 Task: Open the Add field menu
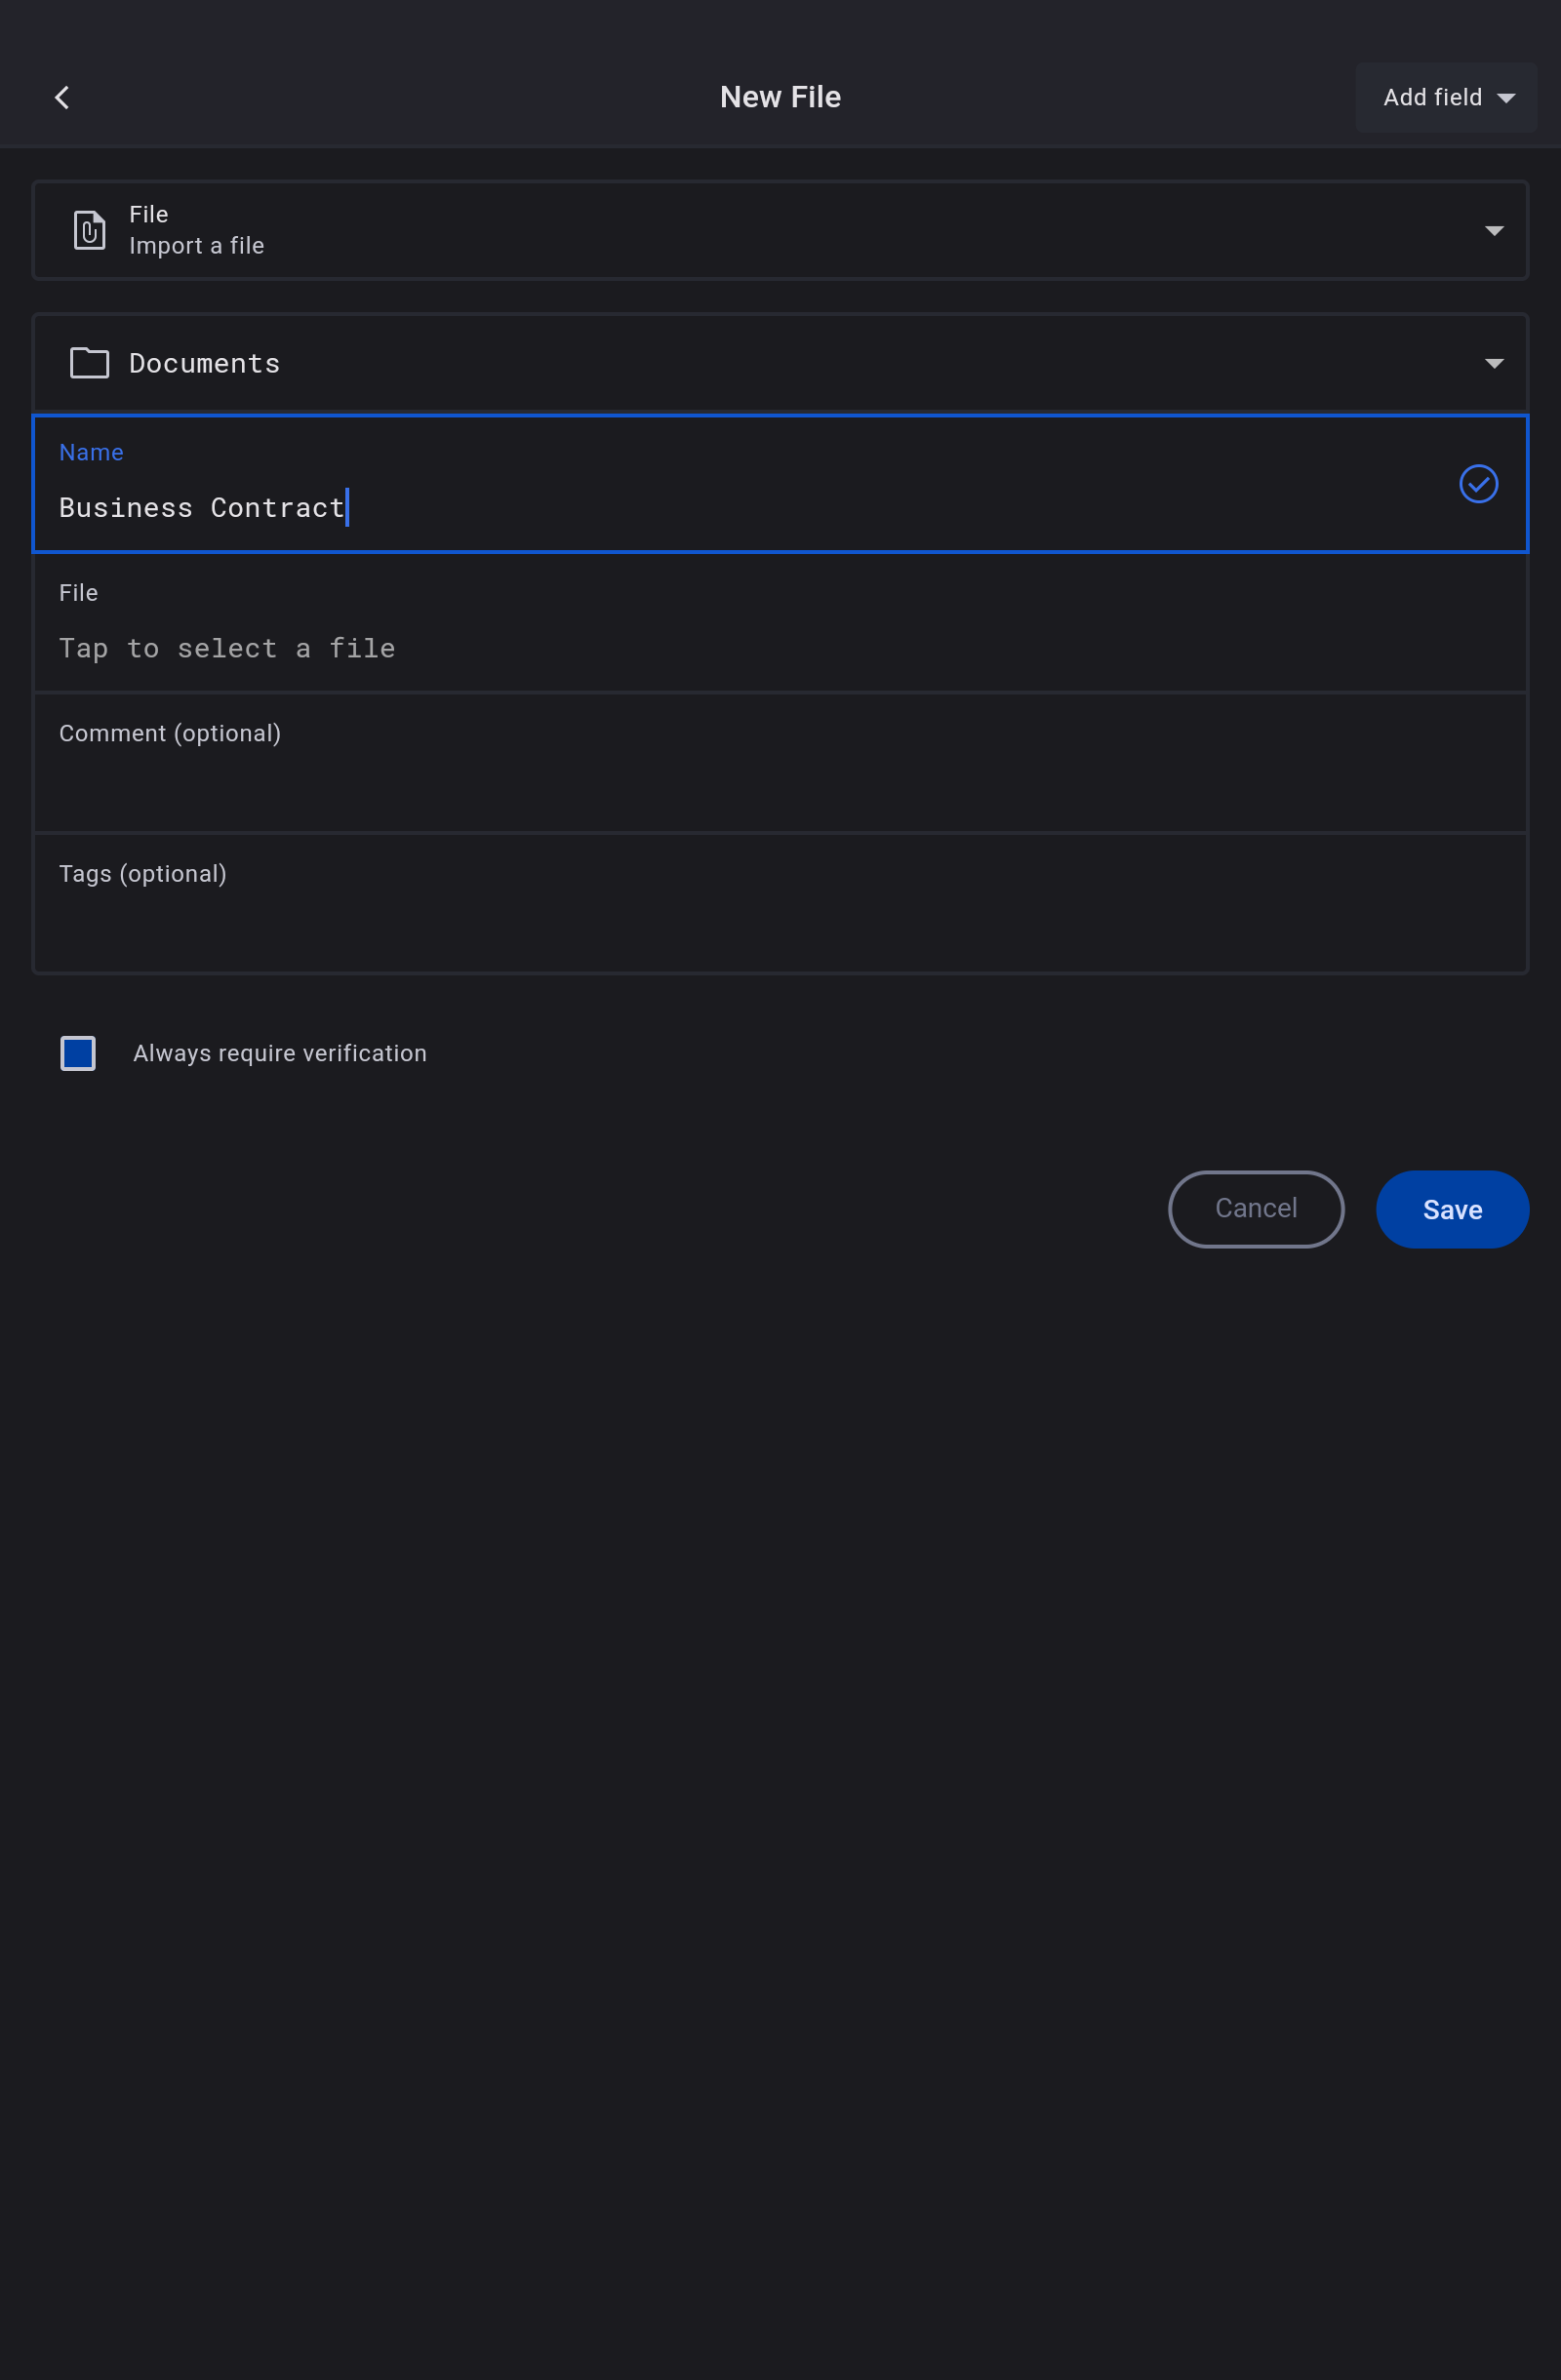[1432, 98]
